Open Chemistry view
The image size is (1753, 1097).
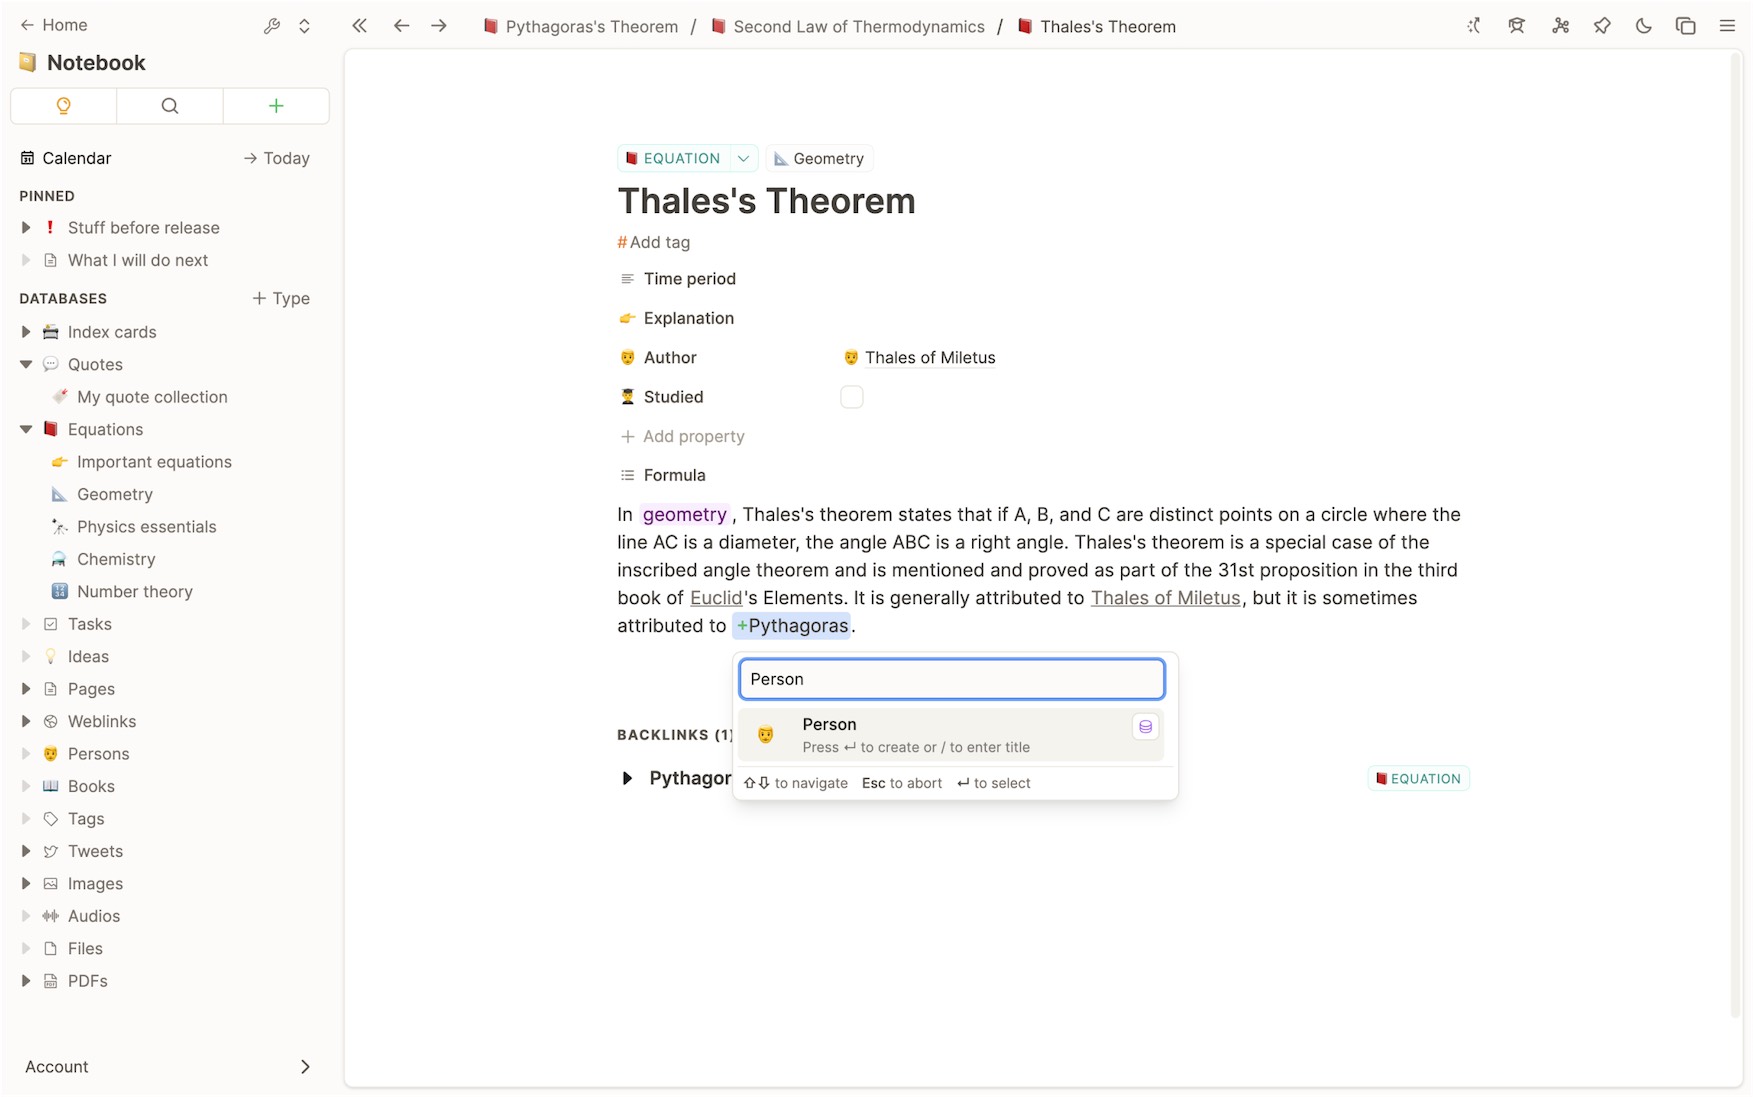[x=116, y=559]
